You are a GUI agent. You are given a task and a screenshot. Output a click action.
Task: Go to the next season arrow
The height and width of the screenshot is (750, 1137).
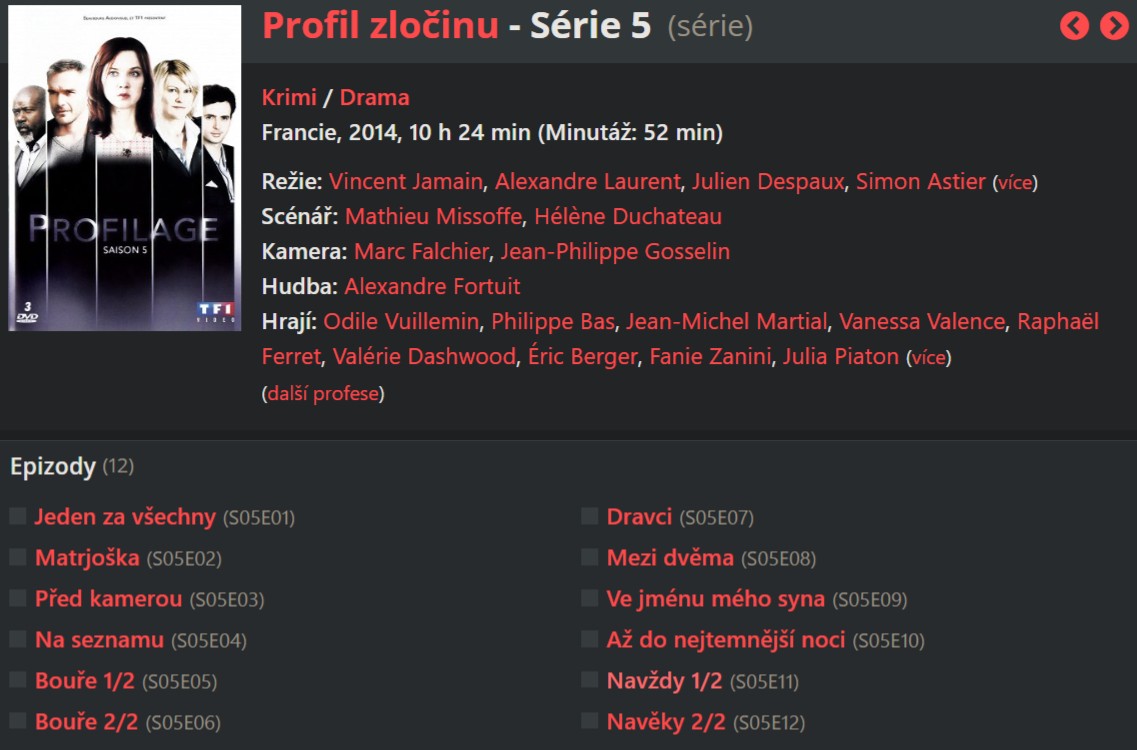click(x=1115, y=25)
